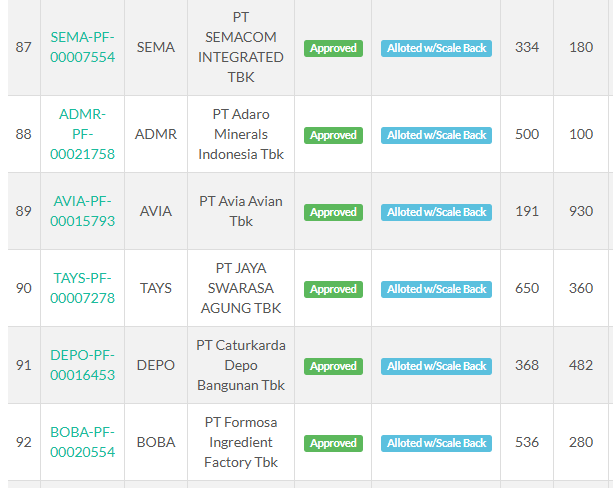The height and width of the screenshot is (488, 613).
Task: Select value 650 in TAYS row
Action: pos(527,288)
